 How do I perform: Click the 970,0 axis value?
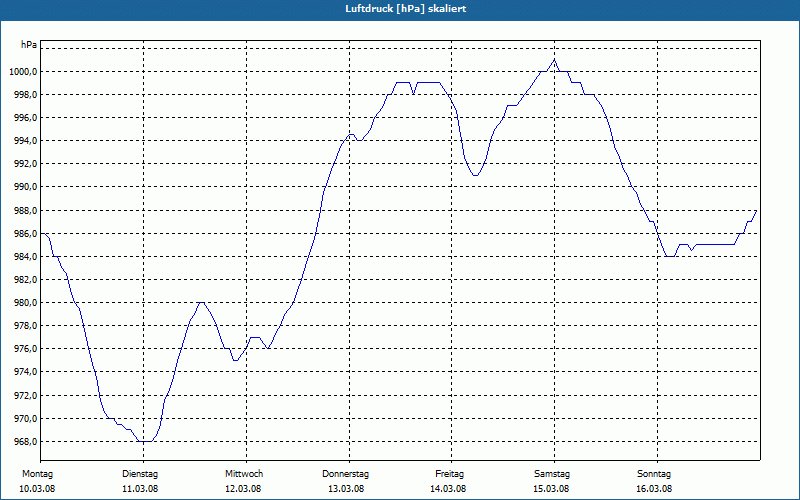[x=25, y=419]
